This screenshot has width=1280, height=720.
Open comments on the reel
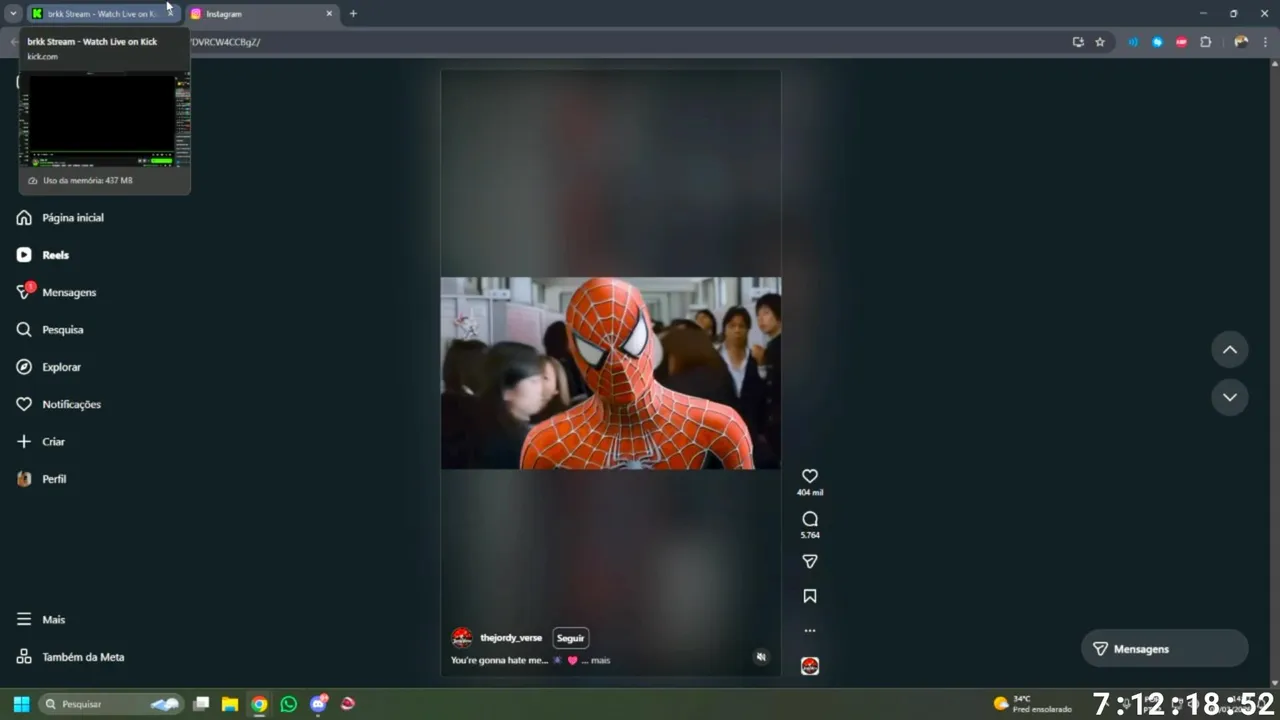tap(810, 519)
